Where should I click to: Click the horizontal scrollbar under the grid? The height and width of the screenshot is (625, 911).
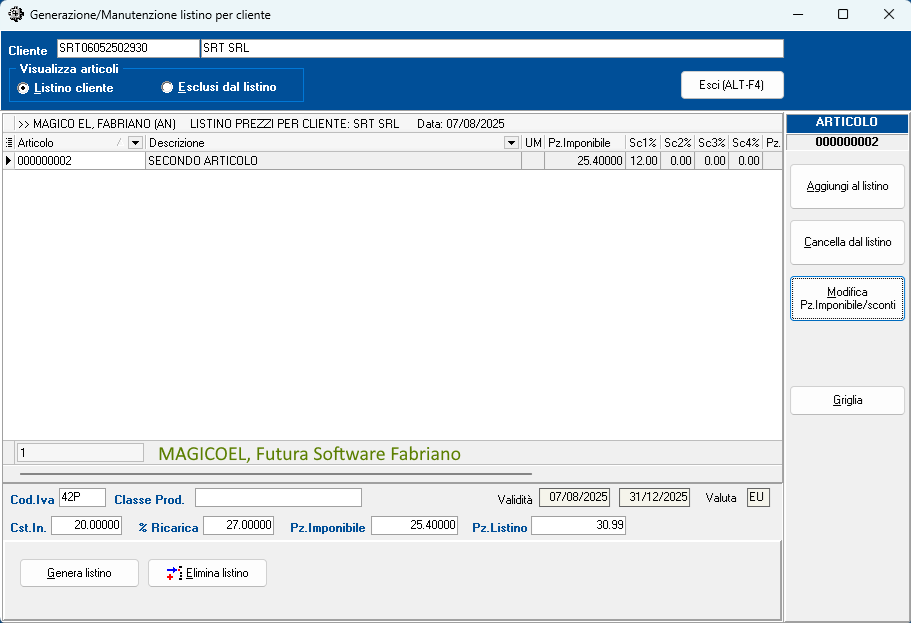(x=276, y=474)
